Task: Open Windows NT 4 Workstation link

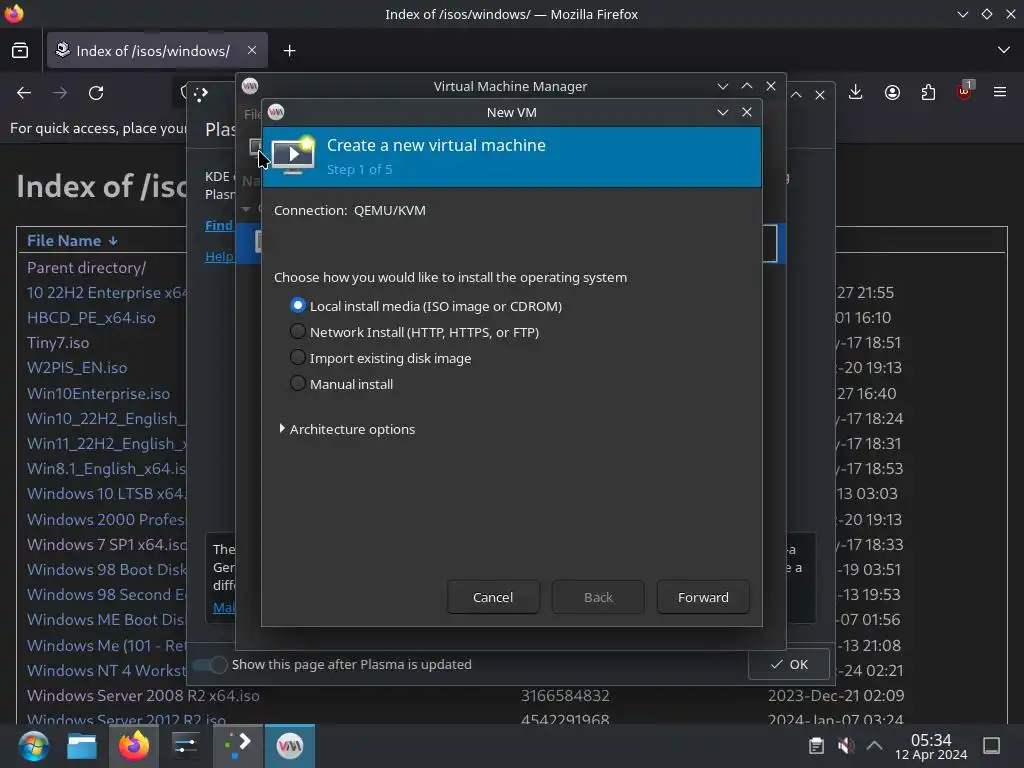Action: pyautogui.click(x=106, y=671)
